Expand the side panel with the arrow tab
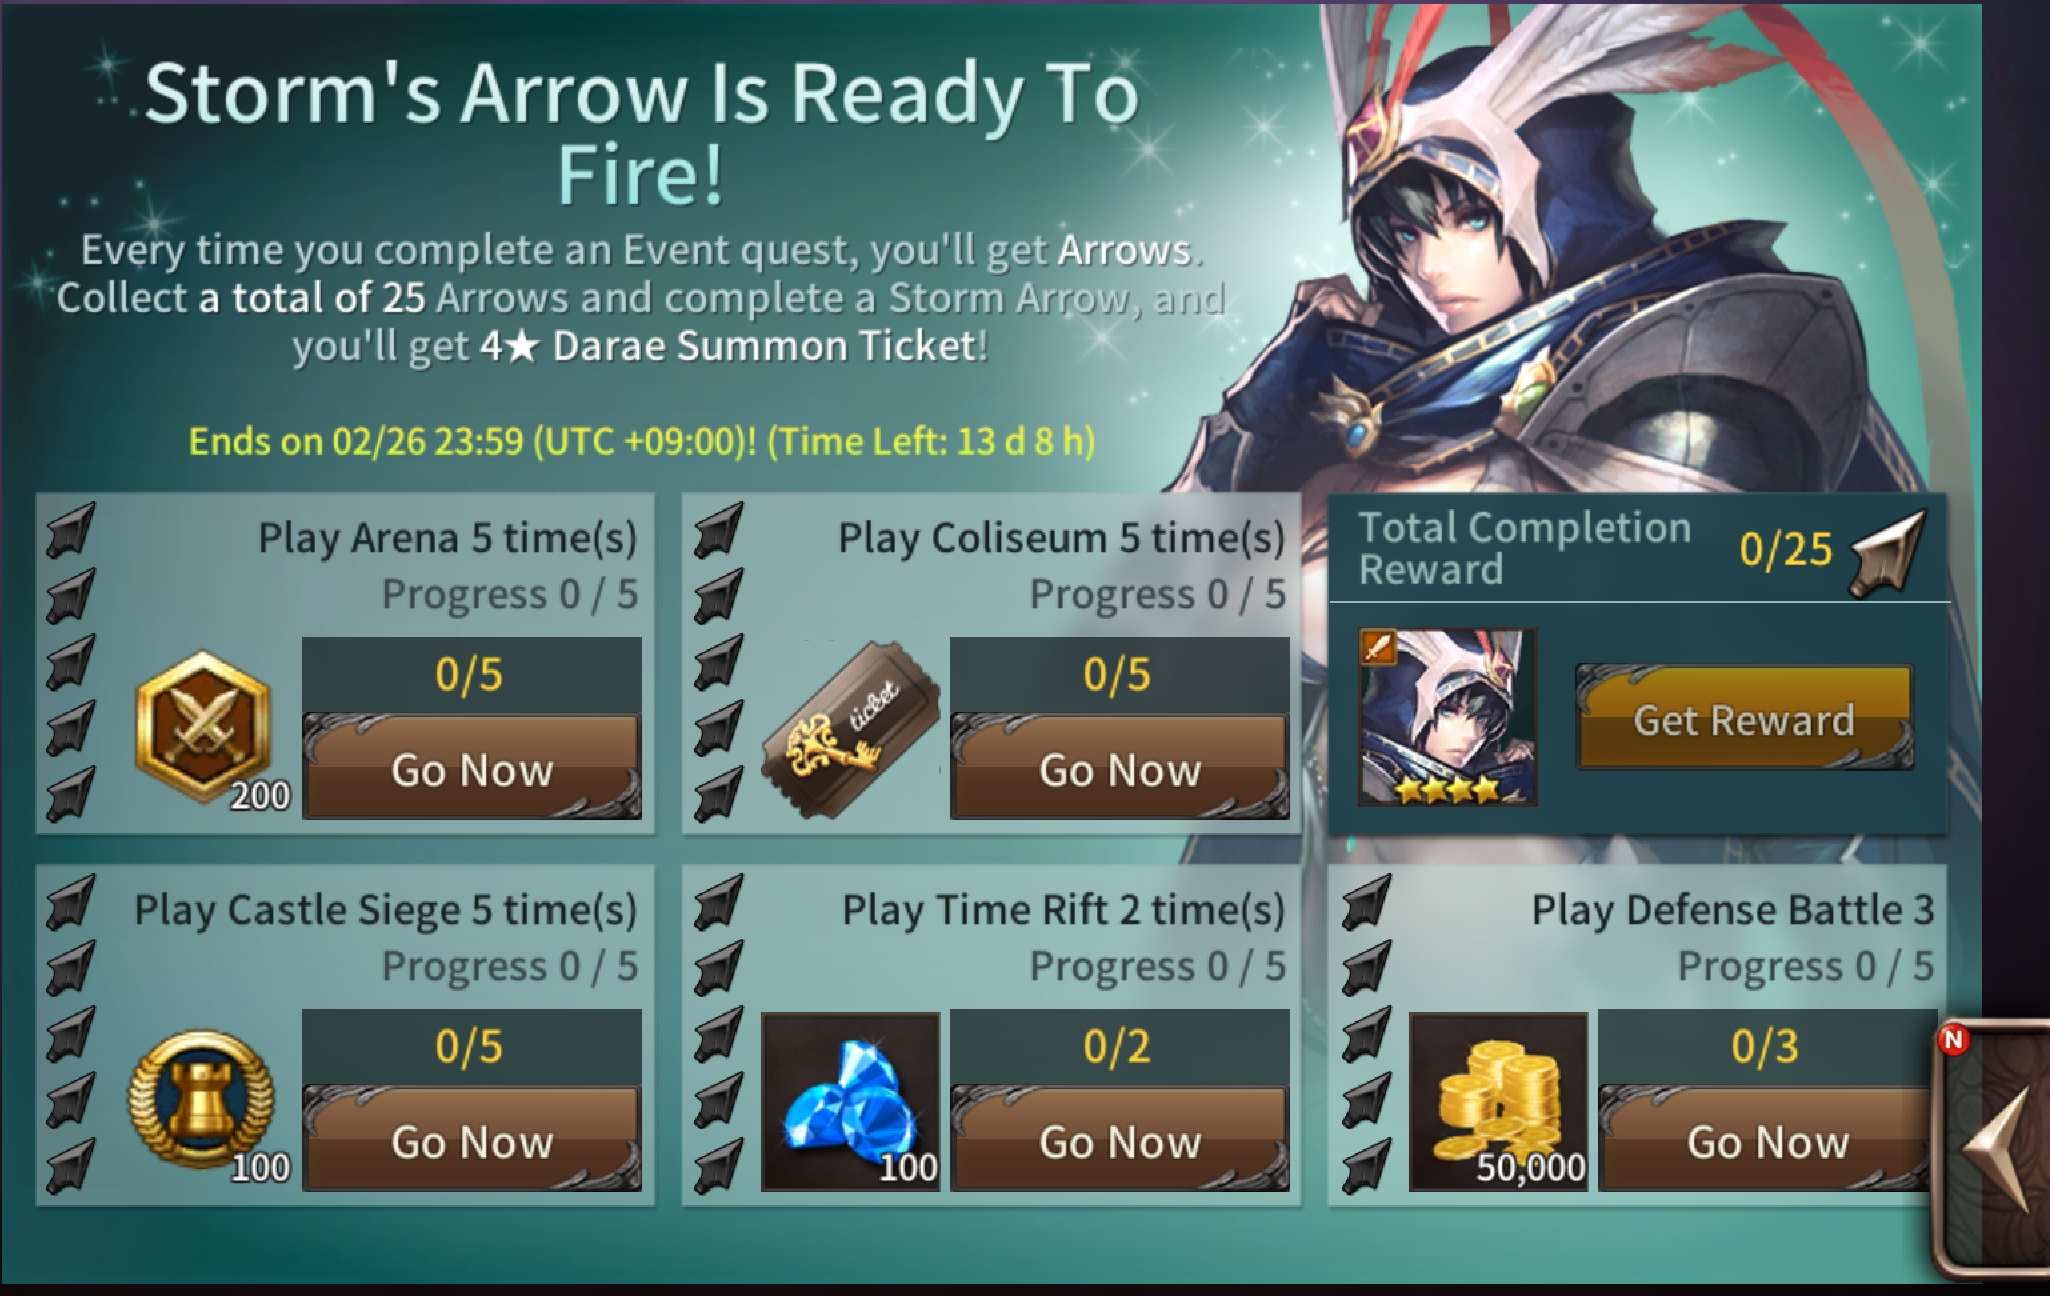The image size is (2050, 1296). click(1995, 1150)
